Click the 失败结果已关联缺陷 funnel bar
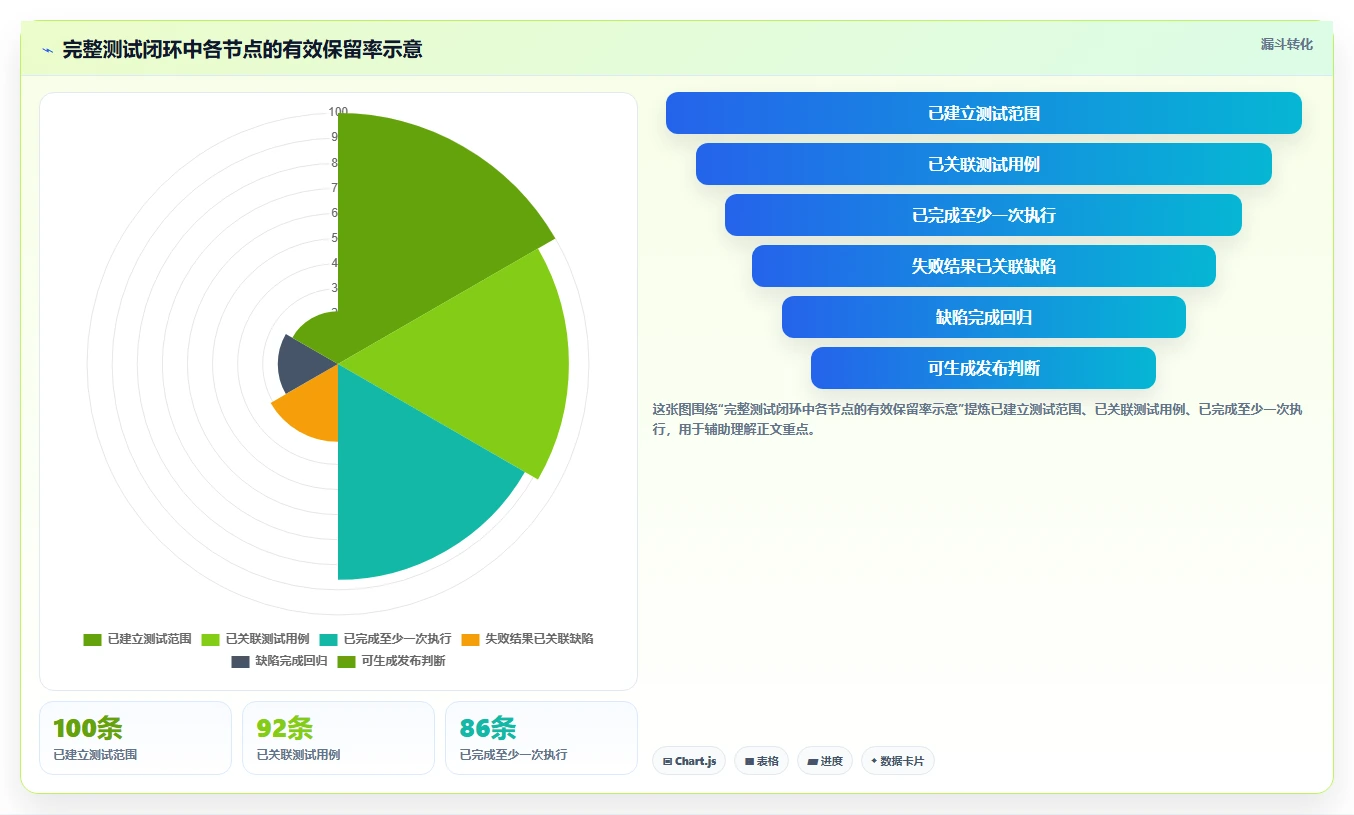Viewport: 1354px width, 815px height. tap(984, 266)
